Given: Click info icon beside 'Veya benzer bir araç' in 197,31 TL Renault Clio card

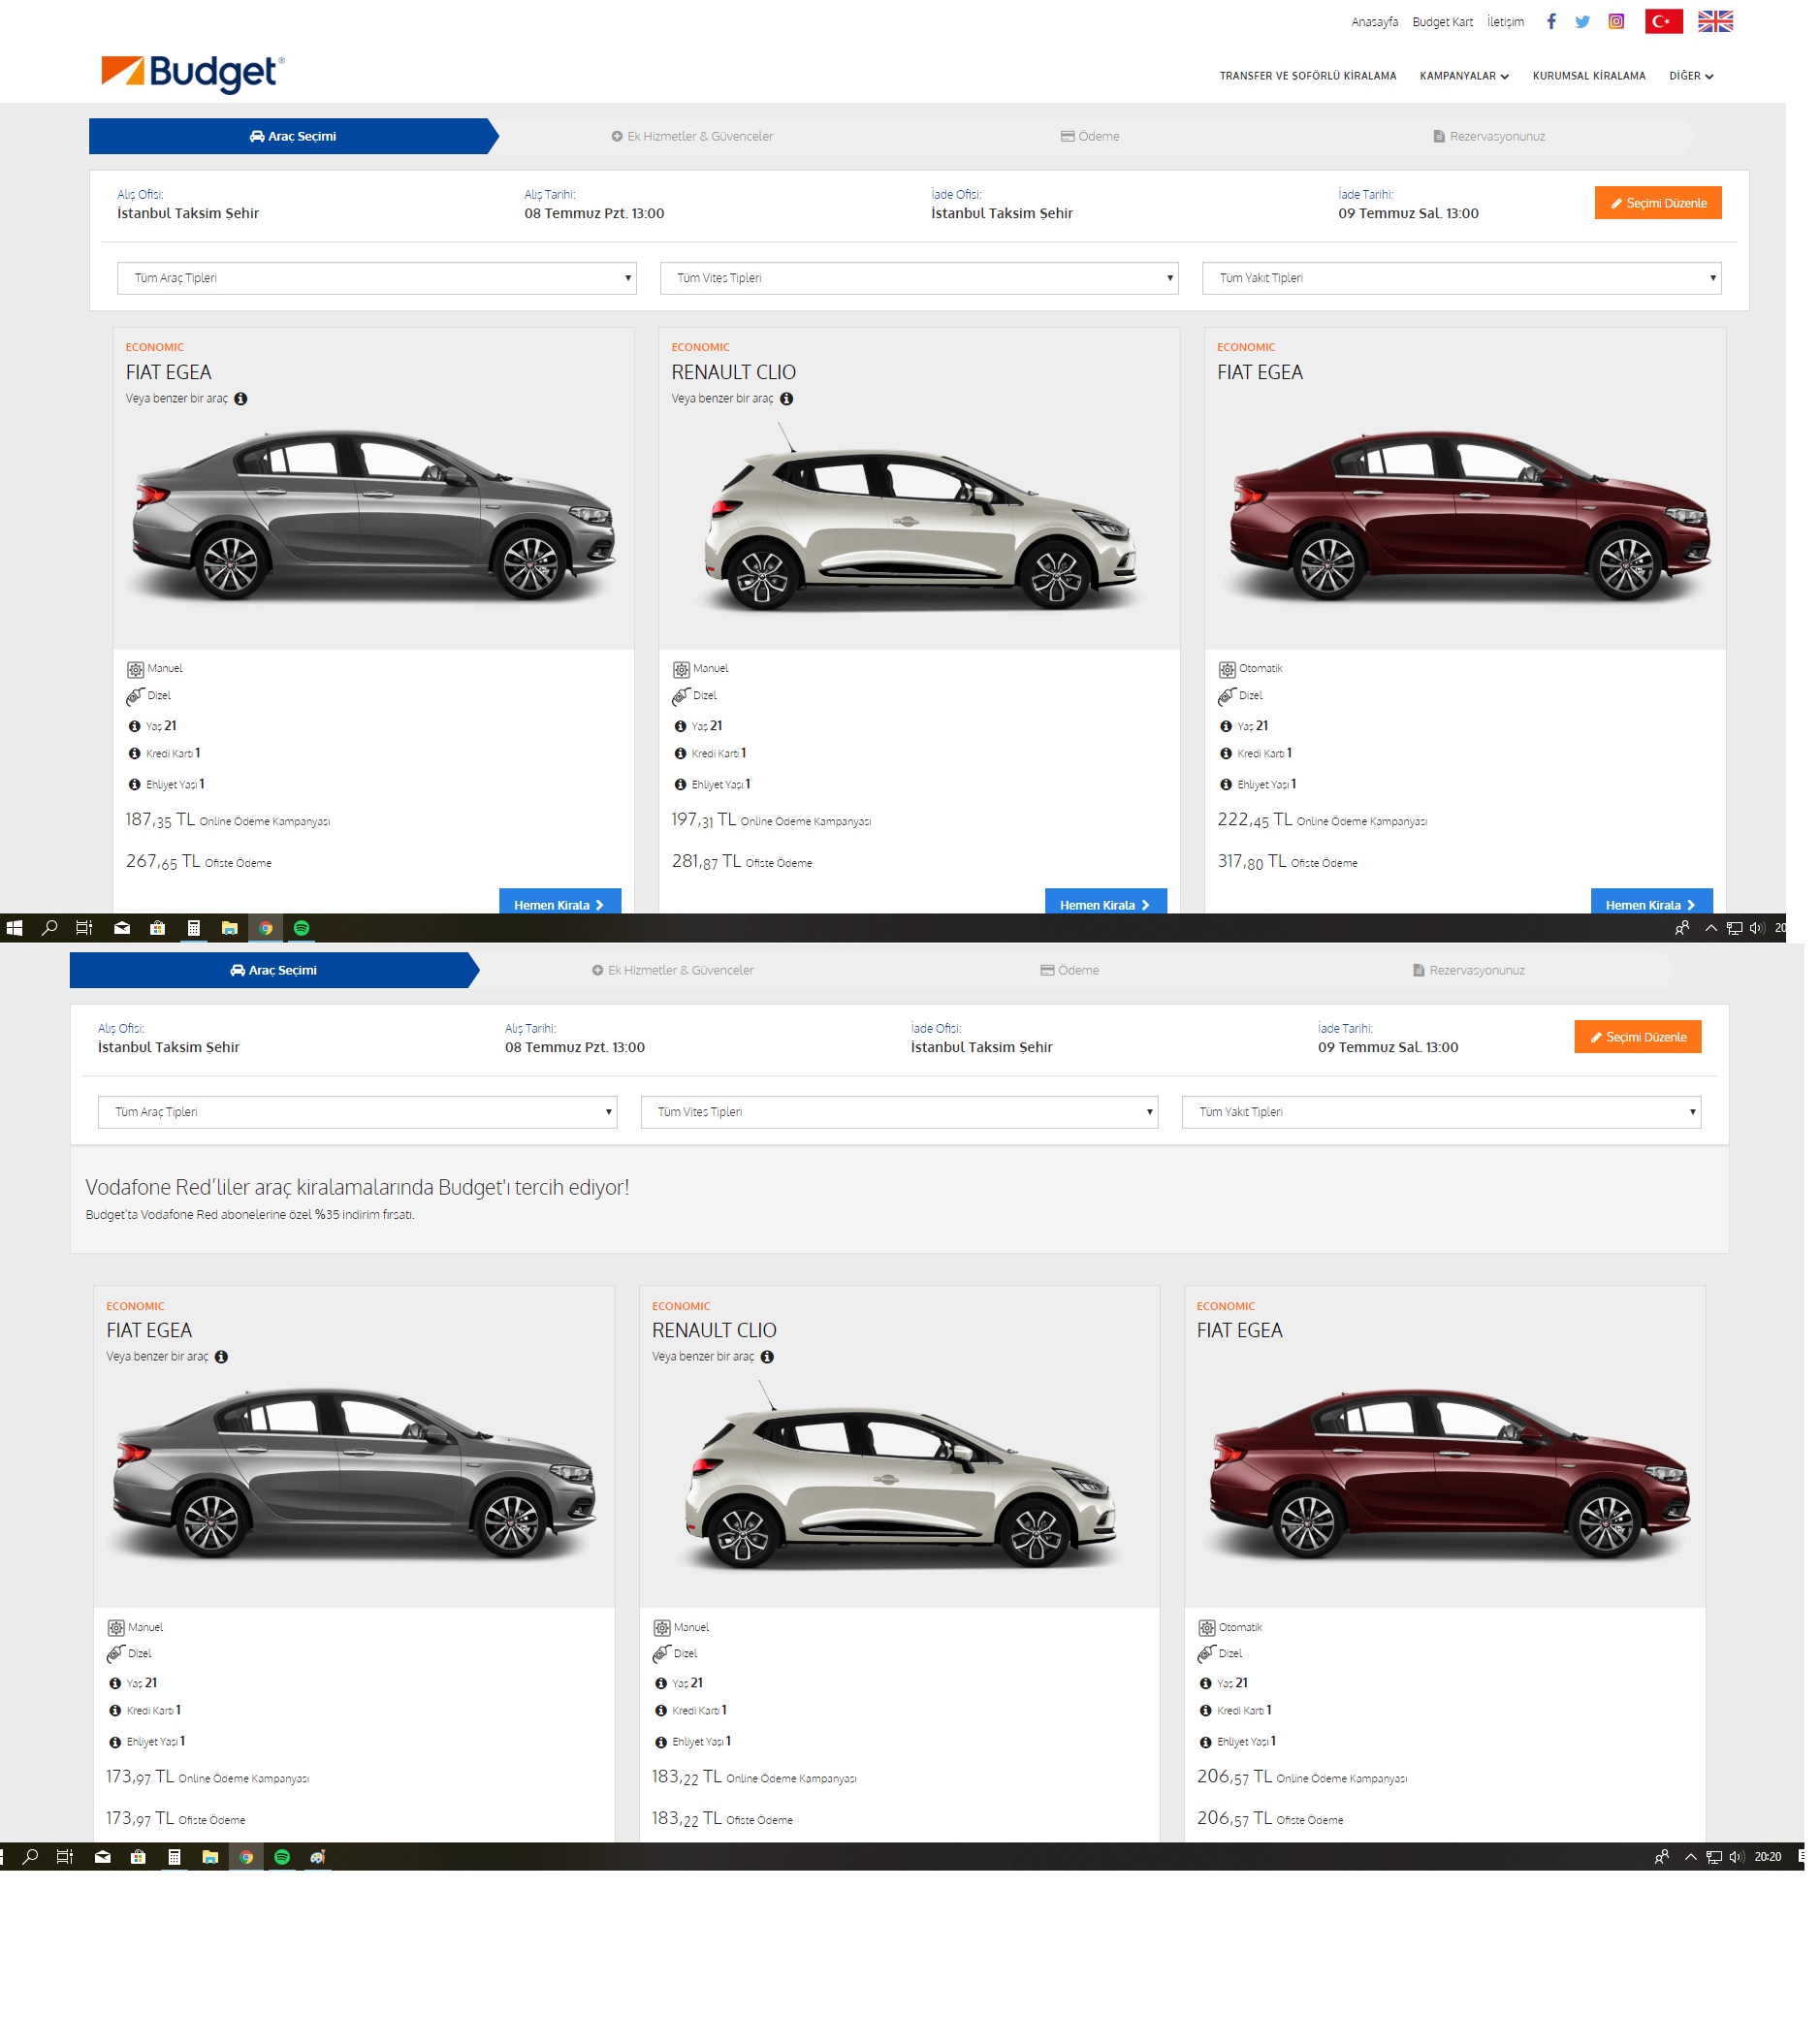Looking at the screenshot, I should pyautogui.click(x=786, y=398).
